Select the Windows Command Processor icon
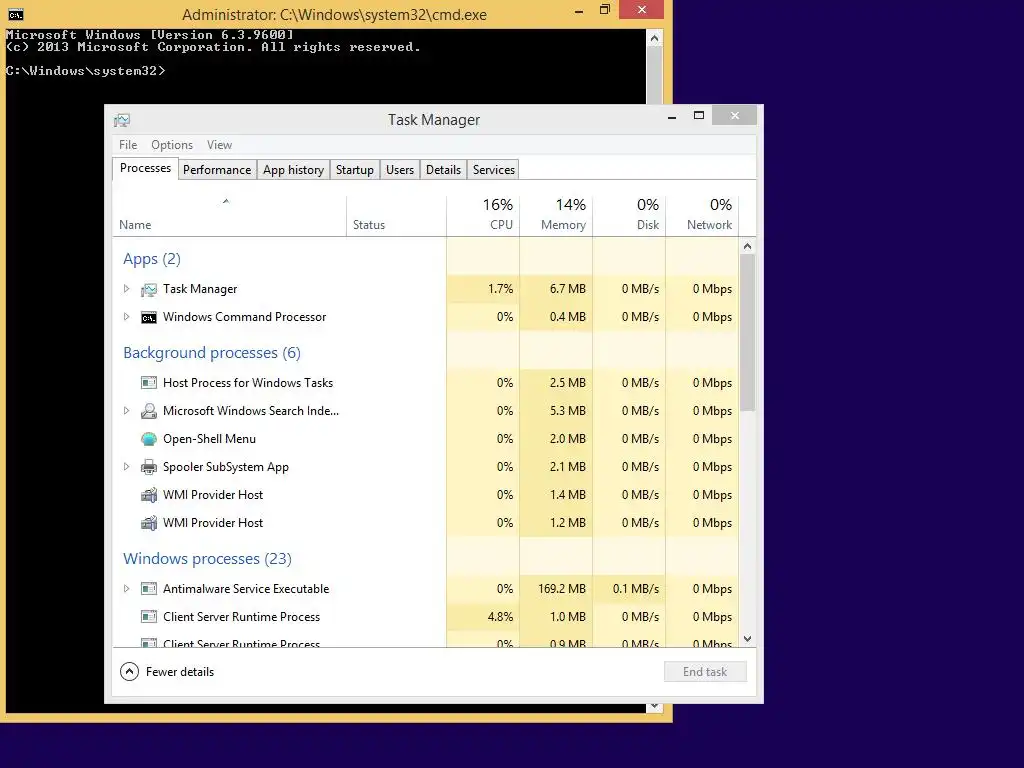The width and height of the screenshot is (1024, 768). pyautogui.click(x=149, y=317)
